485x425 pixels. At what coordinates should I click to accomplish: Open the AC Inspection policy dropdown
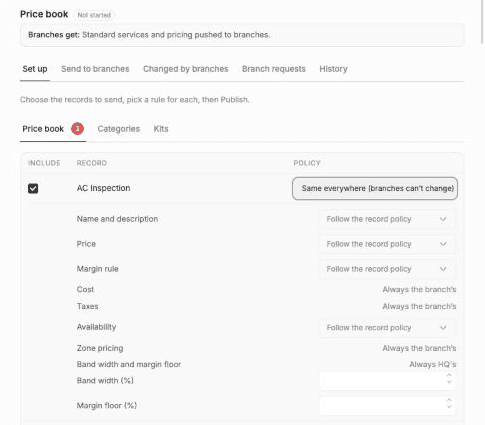[375, 188]
